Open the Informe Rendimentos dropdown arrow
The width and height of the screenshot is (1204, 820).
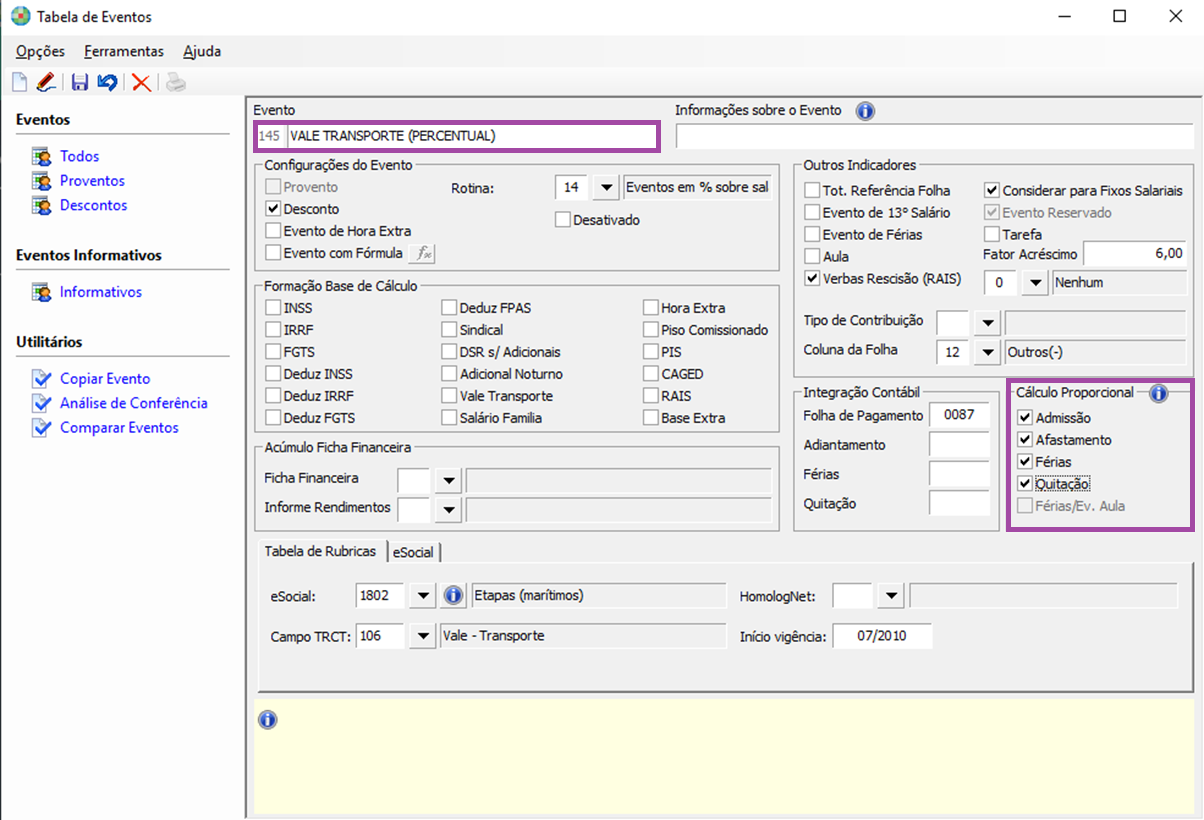pos(449,510)
